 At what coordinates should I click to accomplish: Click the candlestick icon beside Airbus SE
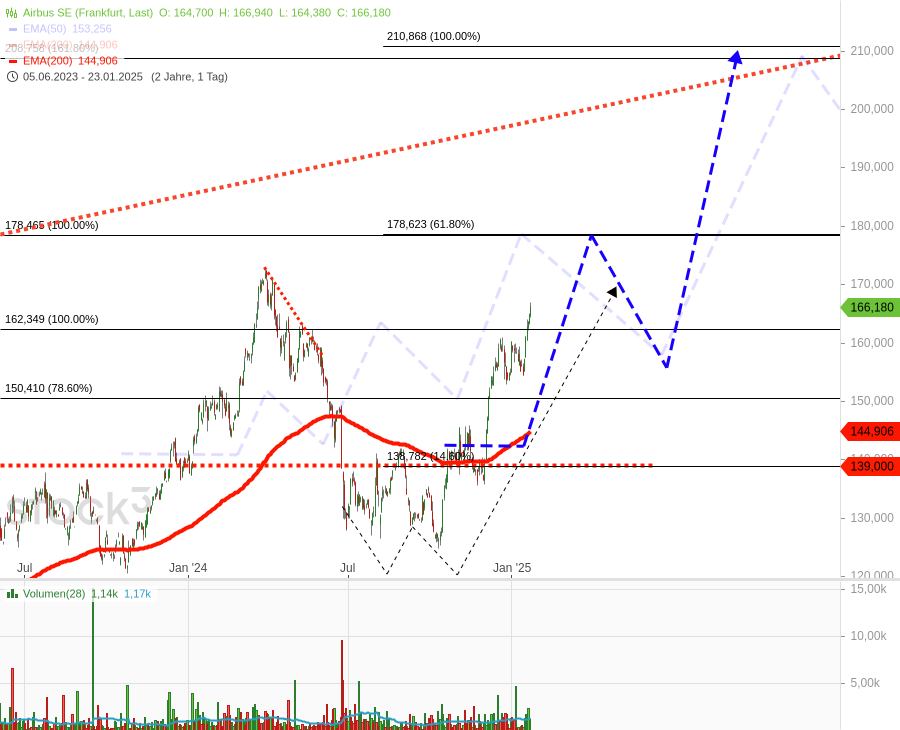12,13
